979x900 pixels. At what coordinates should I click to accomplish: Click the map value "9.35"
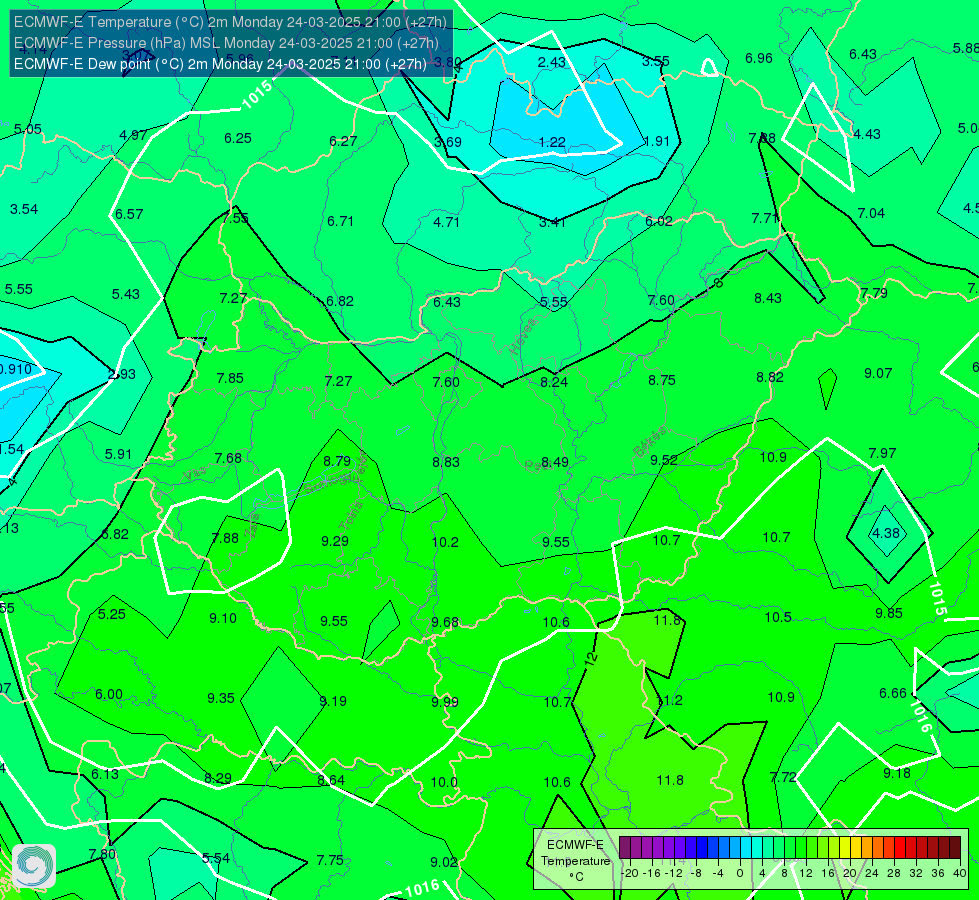(x=221, y=698)
